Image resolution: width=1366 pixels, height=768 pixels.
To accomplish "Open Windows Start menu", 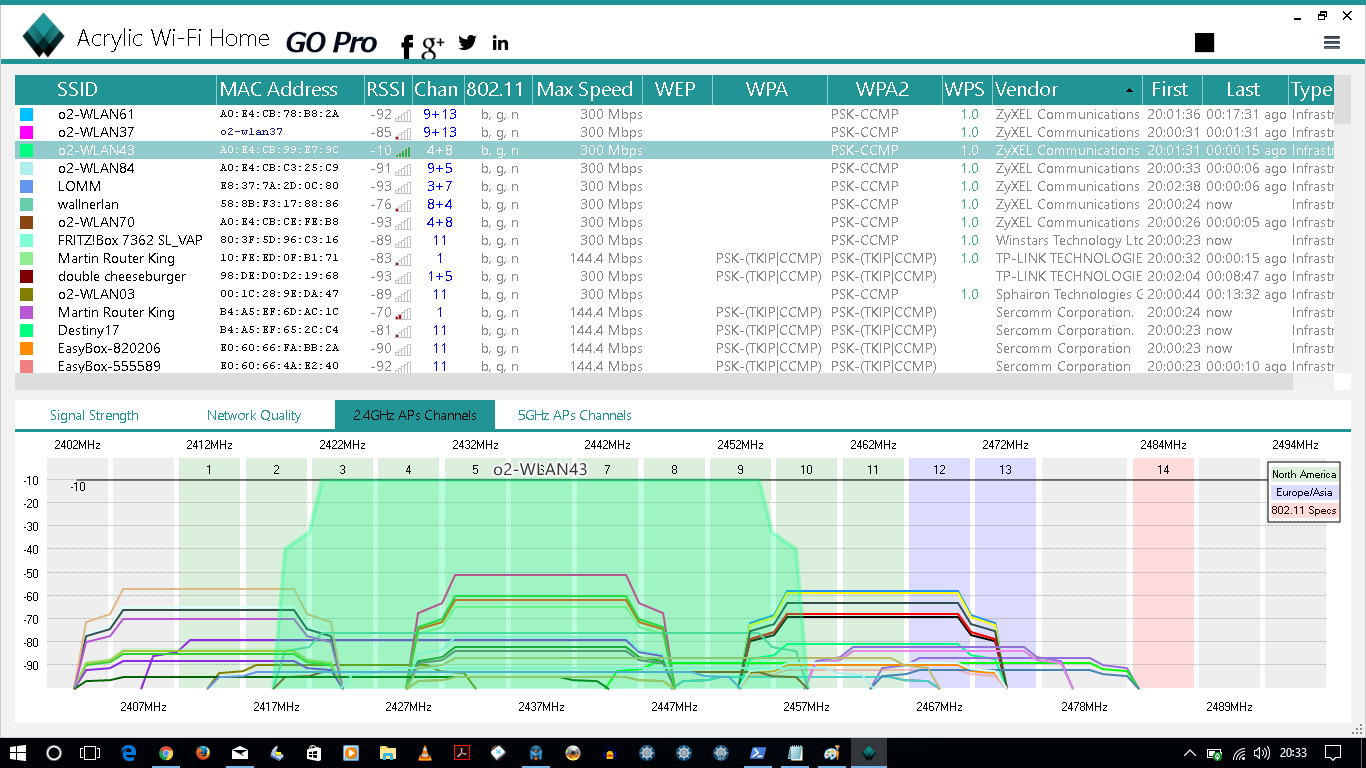I will coord(18,753).
